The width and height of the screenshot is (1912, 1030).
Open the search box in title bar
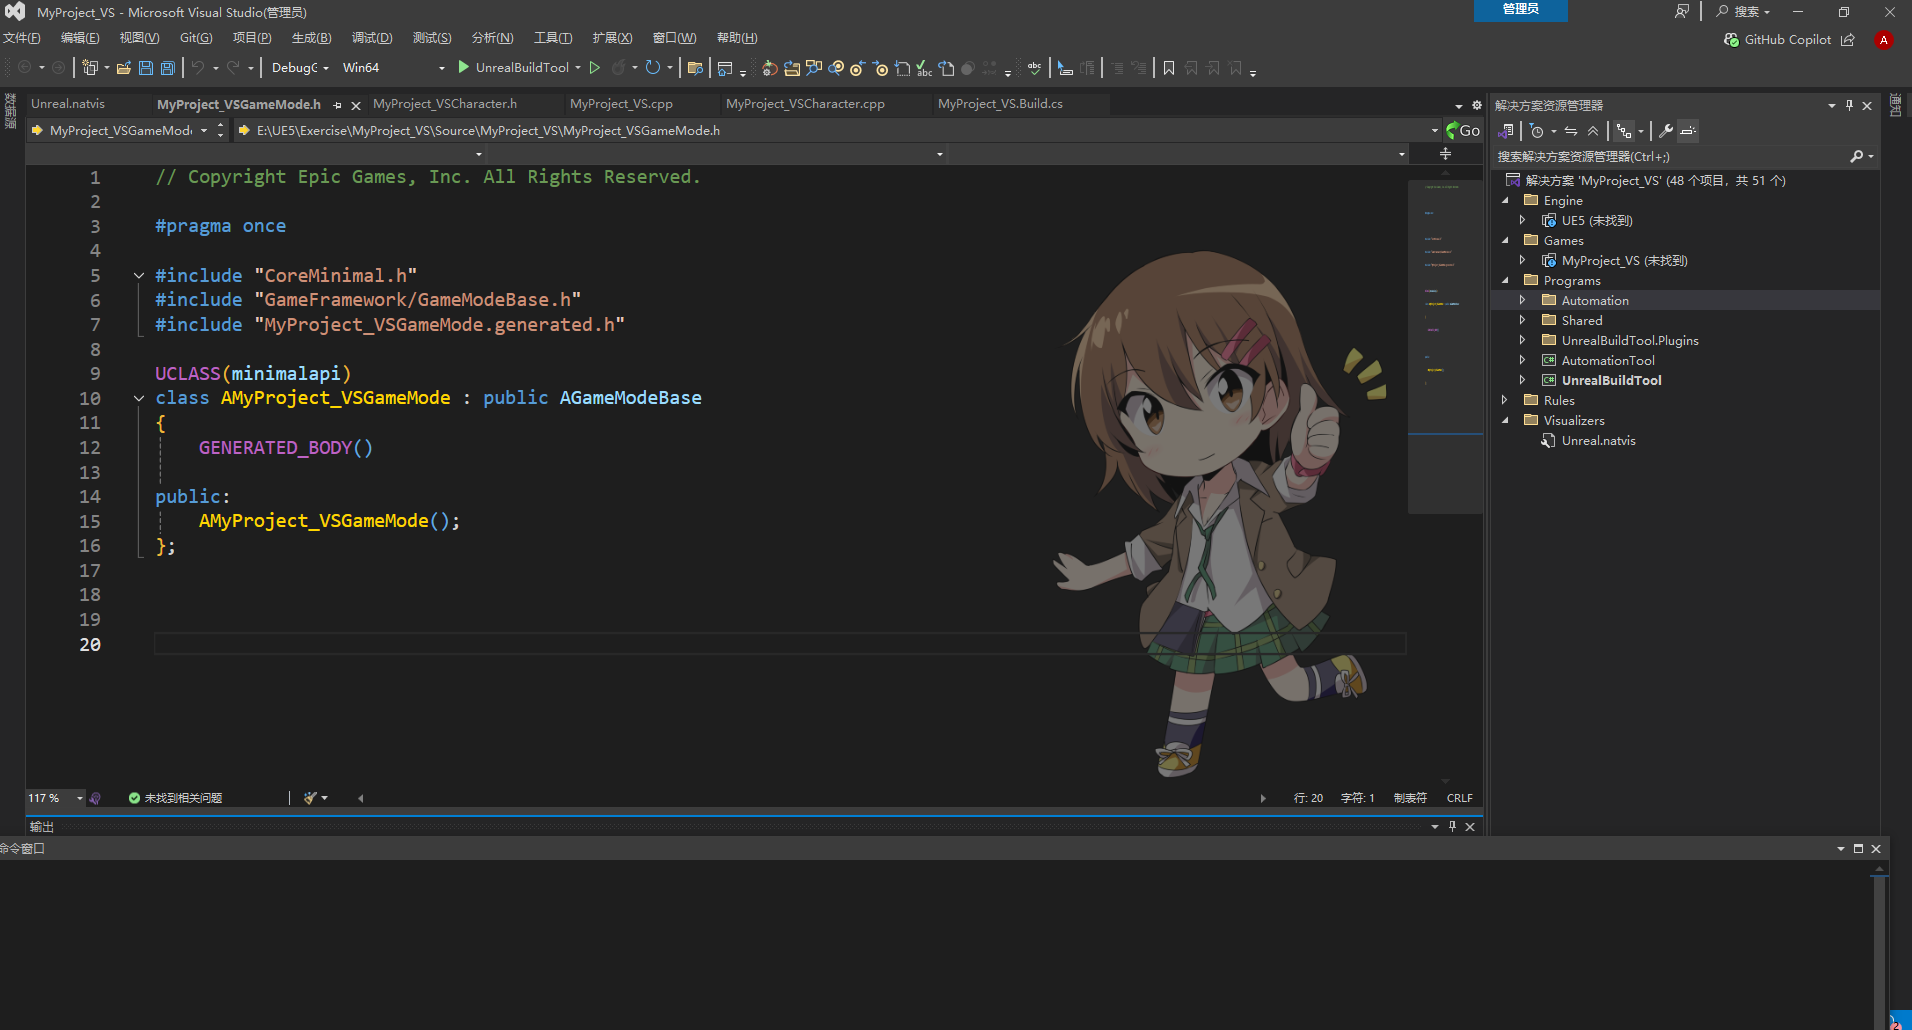click(x=1743, y=12)
